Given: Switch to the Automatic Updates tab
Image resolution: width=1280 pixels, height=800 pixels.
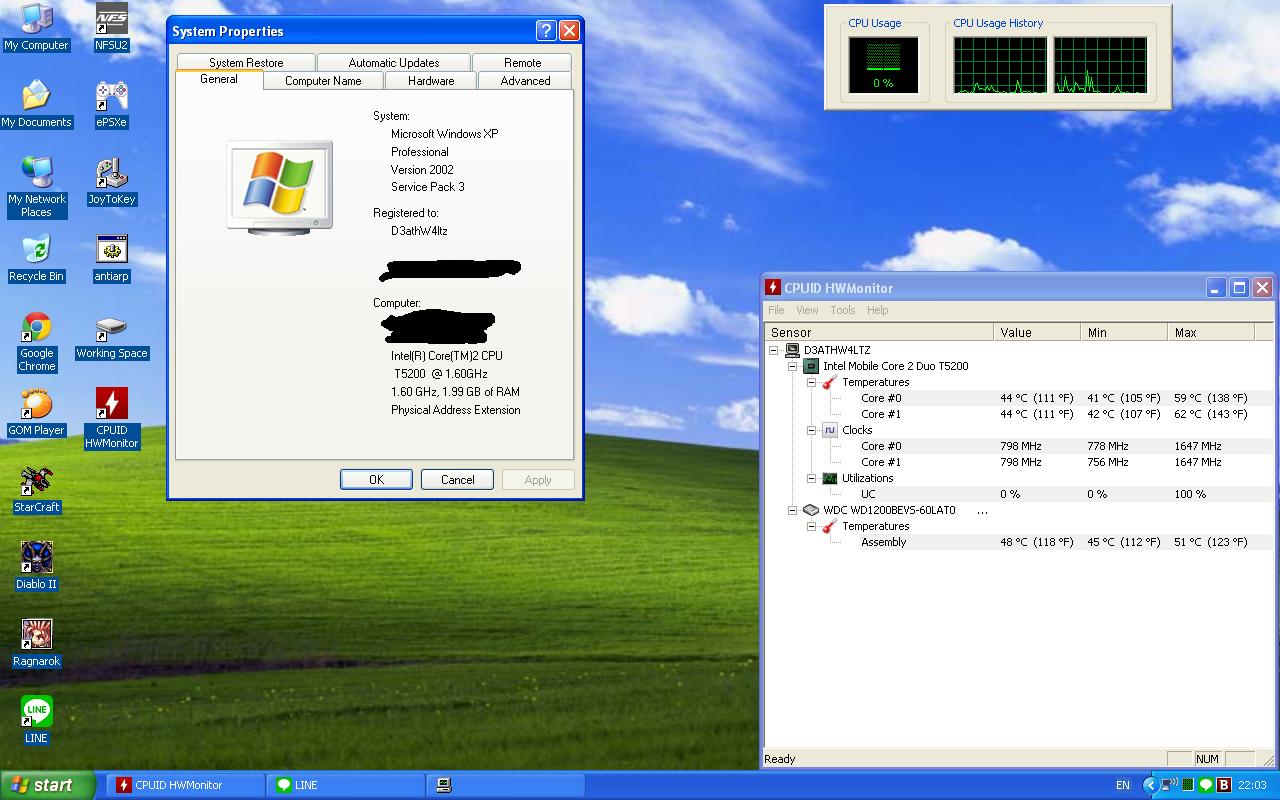Looking at the screenshot, I should [x=394, y=63].
